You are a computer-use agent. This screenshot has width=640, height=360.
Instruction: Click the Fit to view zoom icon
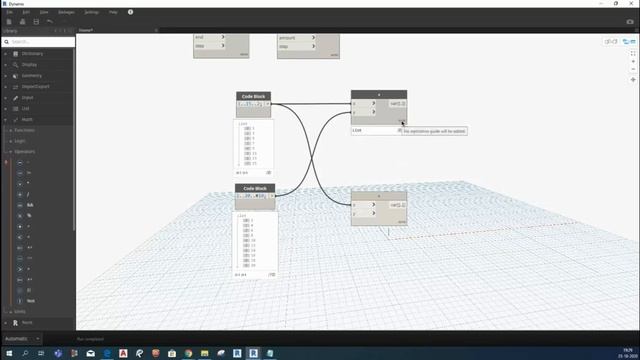point(633,53)
